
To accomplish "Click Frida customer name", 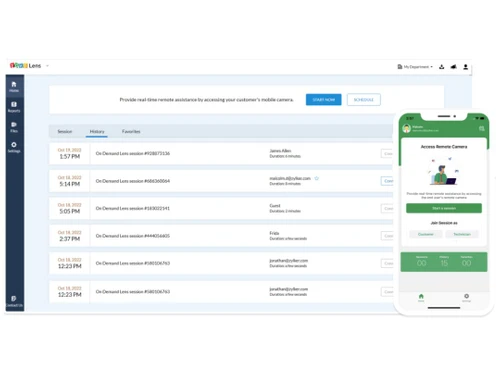I will (x=274, y=233).
